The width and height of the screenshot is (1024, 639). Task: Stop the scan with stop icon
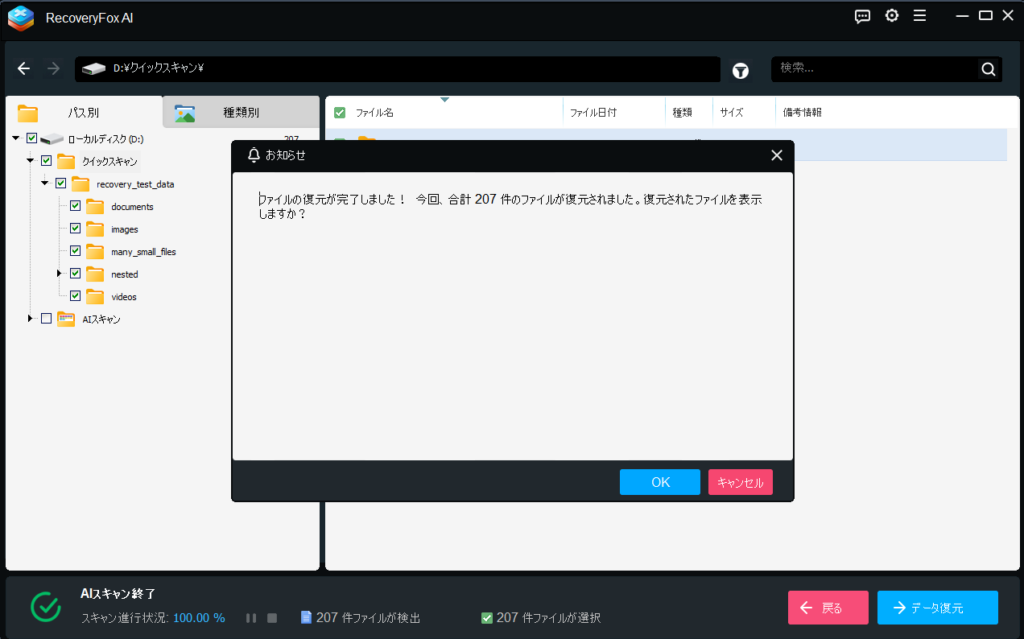pos(272,618)
